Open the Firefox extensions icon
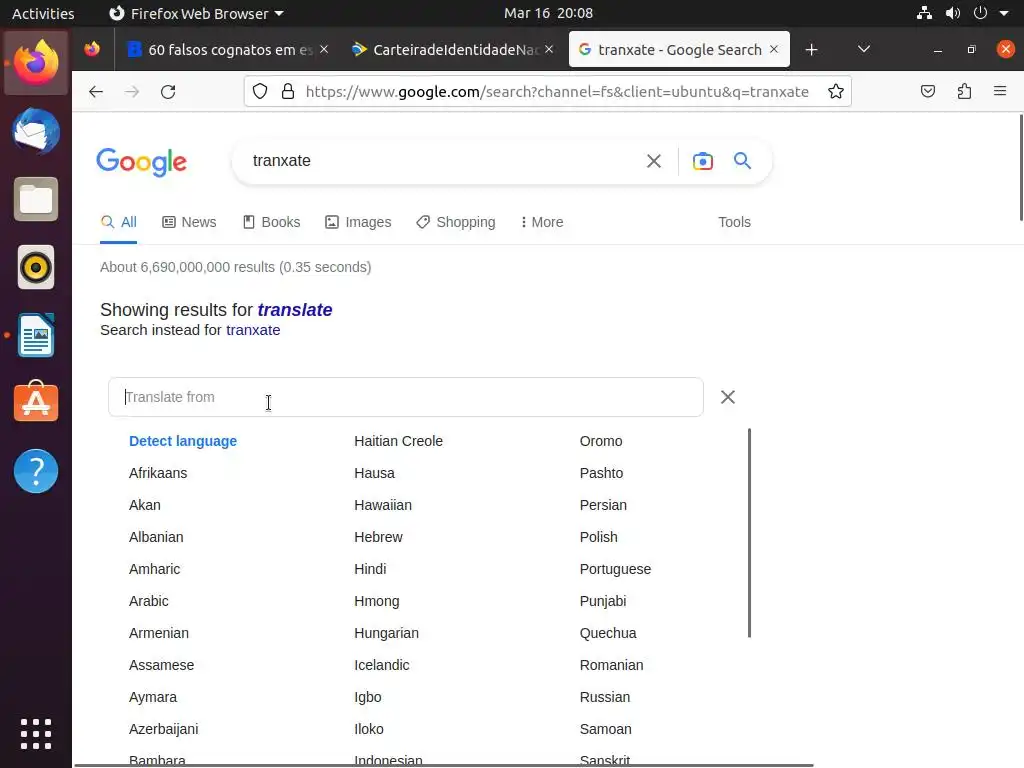This screenshot has height=768, width=1024. click(x=964, y=91)
